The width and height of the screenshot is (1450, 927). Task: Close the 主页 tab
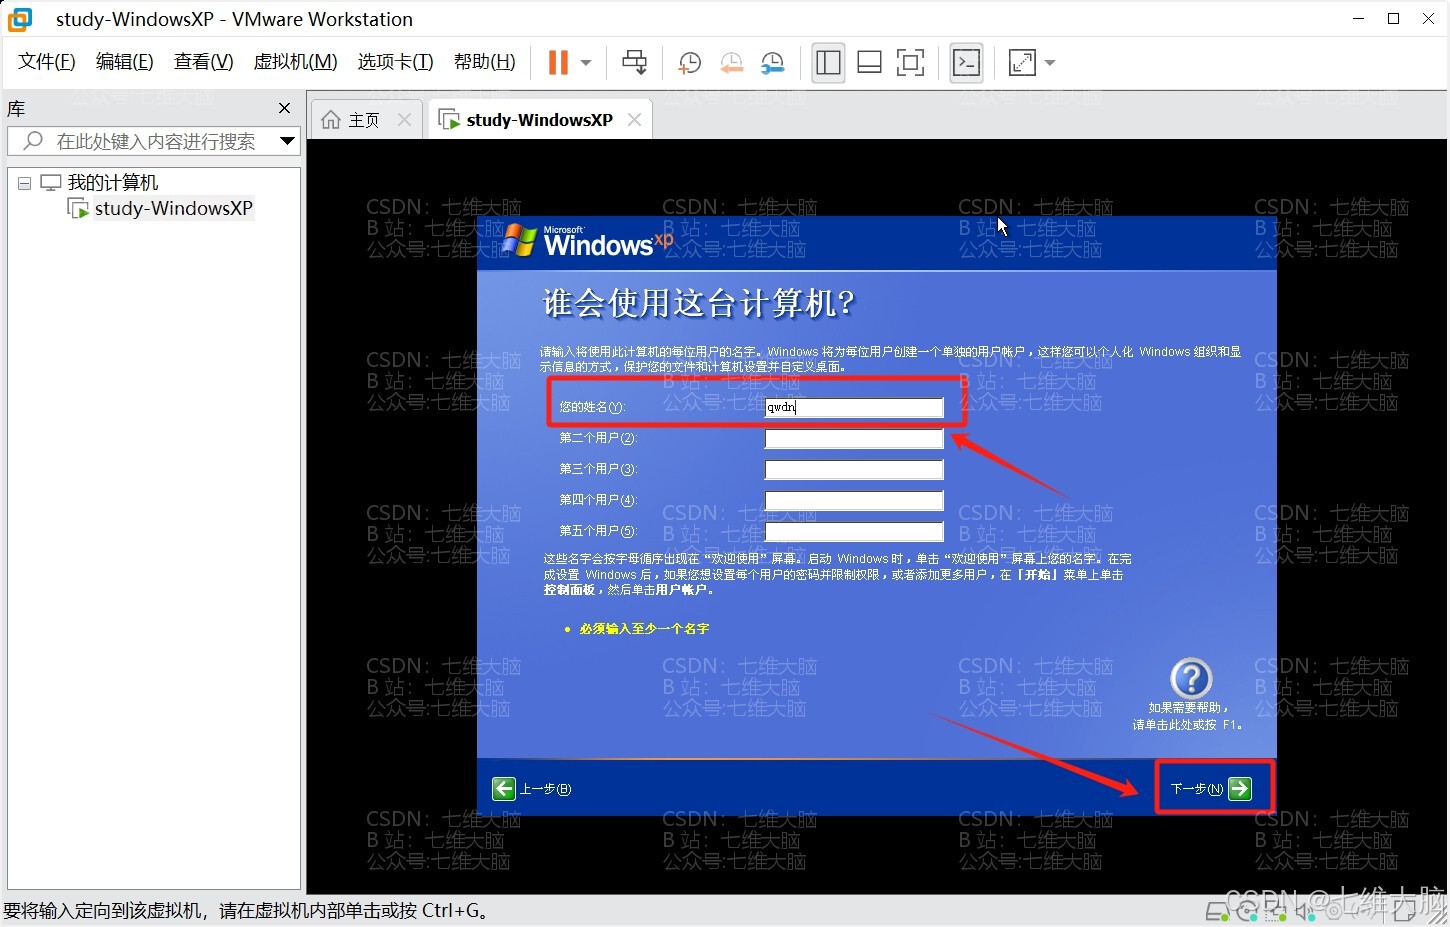pyautogui.click(x=404, y=120)
